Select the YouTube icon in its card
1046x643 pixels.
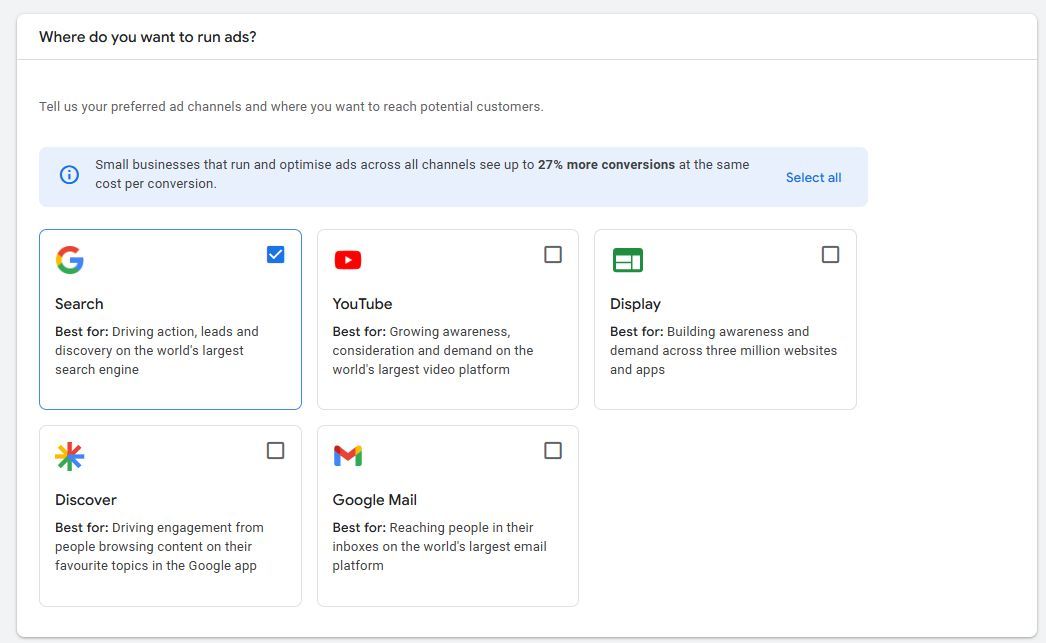point(347,260)
